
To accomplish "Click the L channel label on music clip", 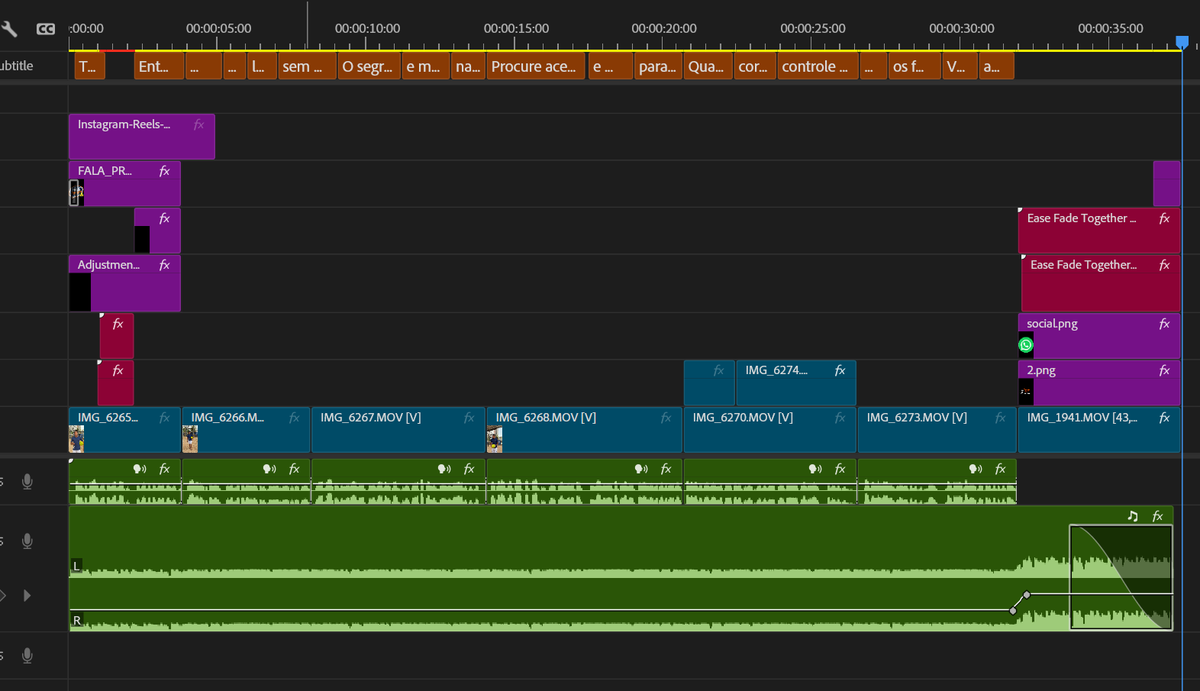I will click(76, 566).
